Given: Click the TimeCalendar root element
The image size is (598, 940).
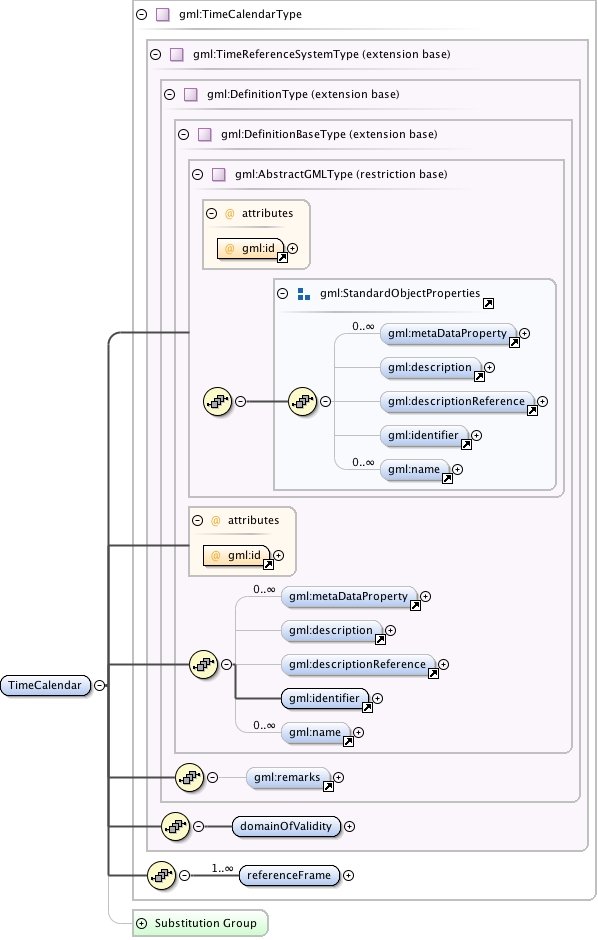Looking at the screenshot, I should pos(45,685).
